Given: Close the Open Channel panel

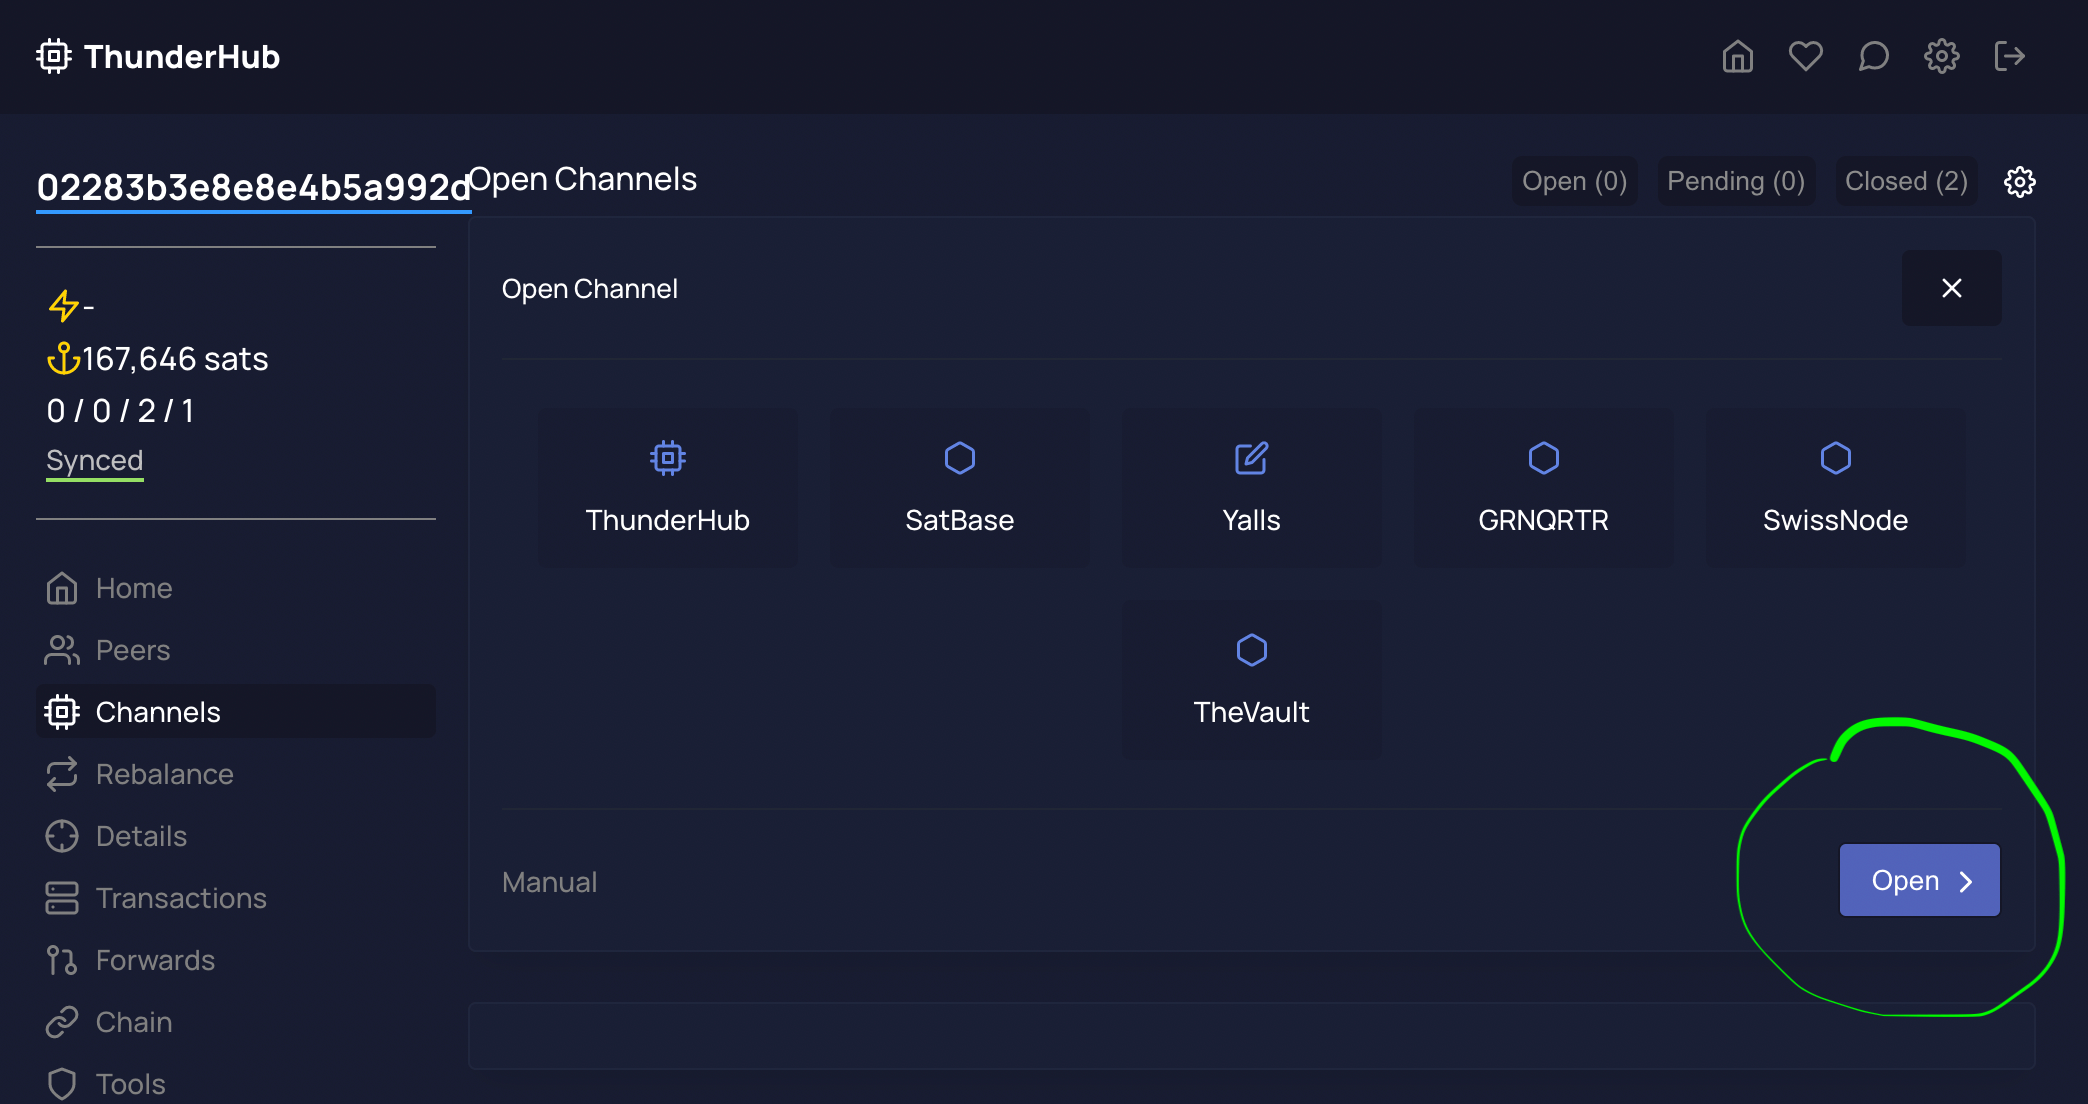Looking at the screenshot, I should click(1951, 288).
